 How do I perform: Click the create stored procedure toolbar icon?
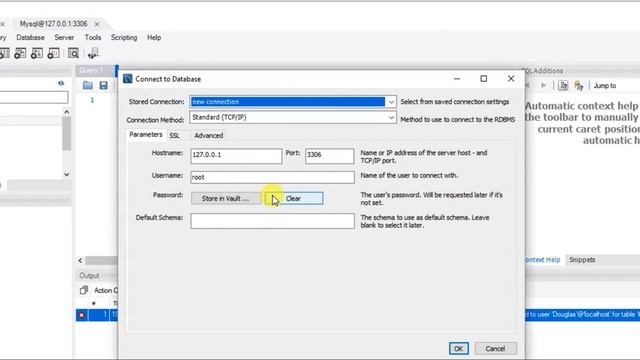tap(36, 53)
